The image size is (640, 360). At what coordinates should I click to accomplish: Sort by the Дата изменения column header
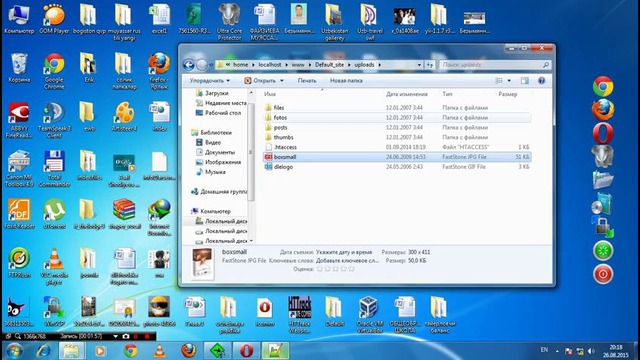click(407, 94)
